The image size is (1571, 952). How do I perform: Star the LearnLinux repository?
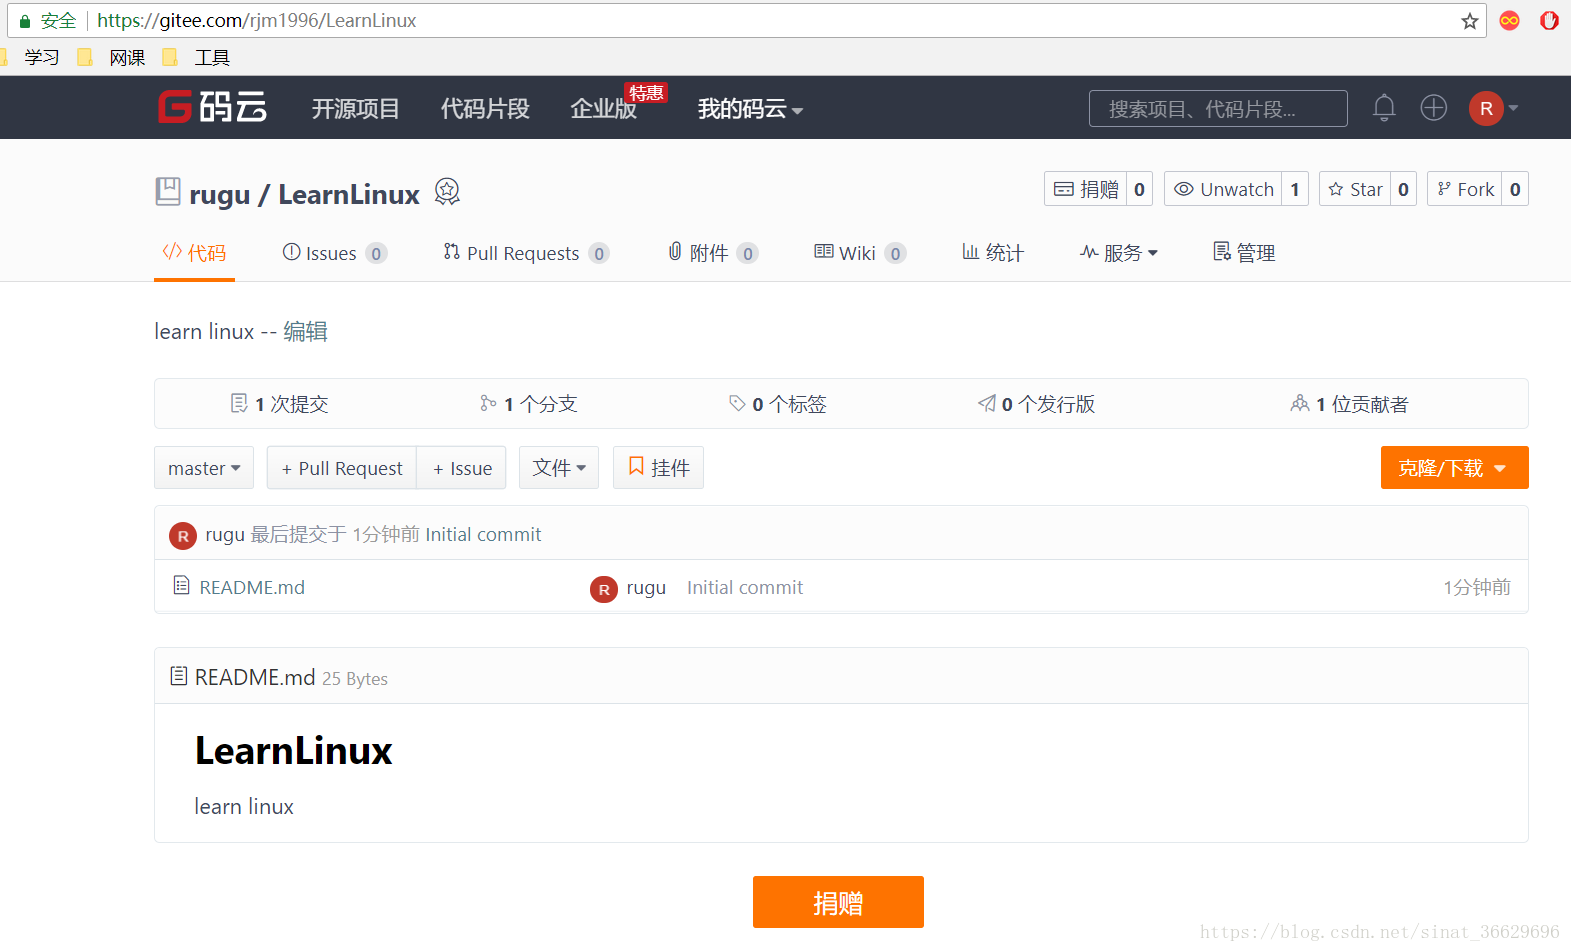coord(1355,189)
